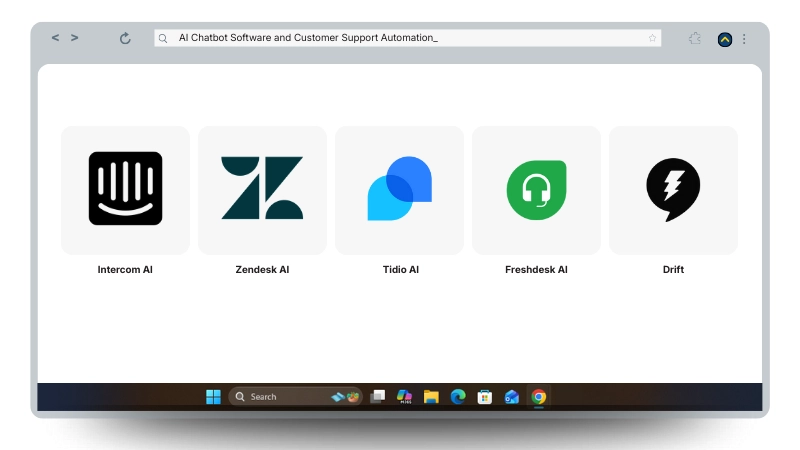Click the Intercom AI label
Screen dimensions: 800x450
click(x=125, y=269)
